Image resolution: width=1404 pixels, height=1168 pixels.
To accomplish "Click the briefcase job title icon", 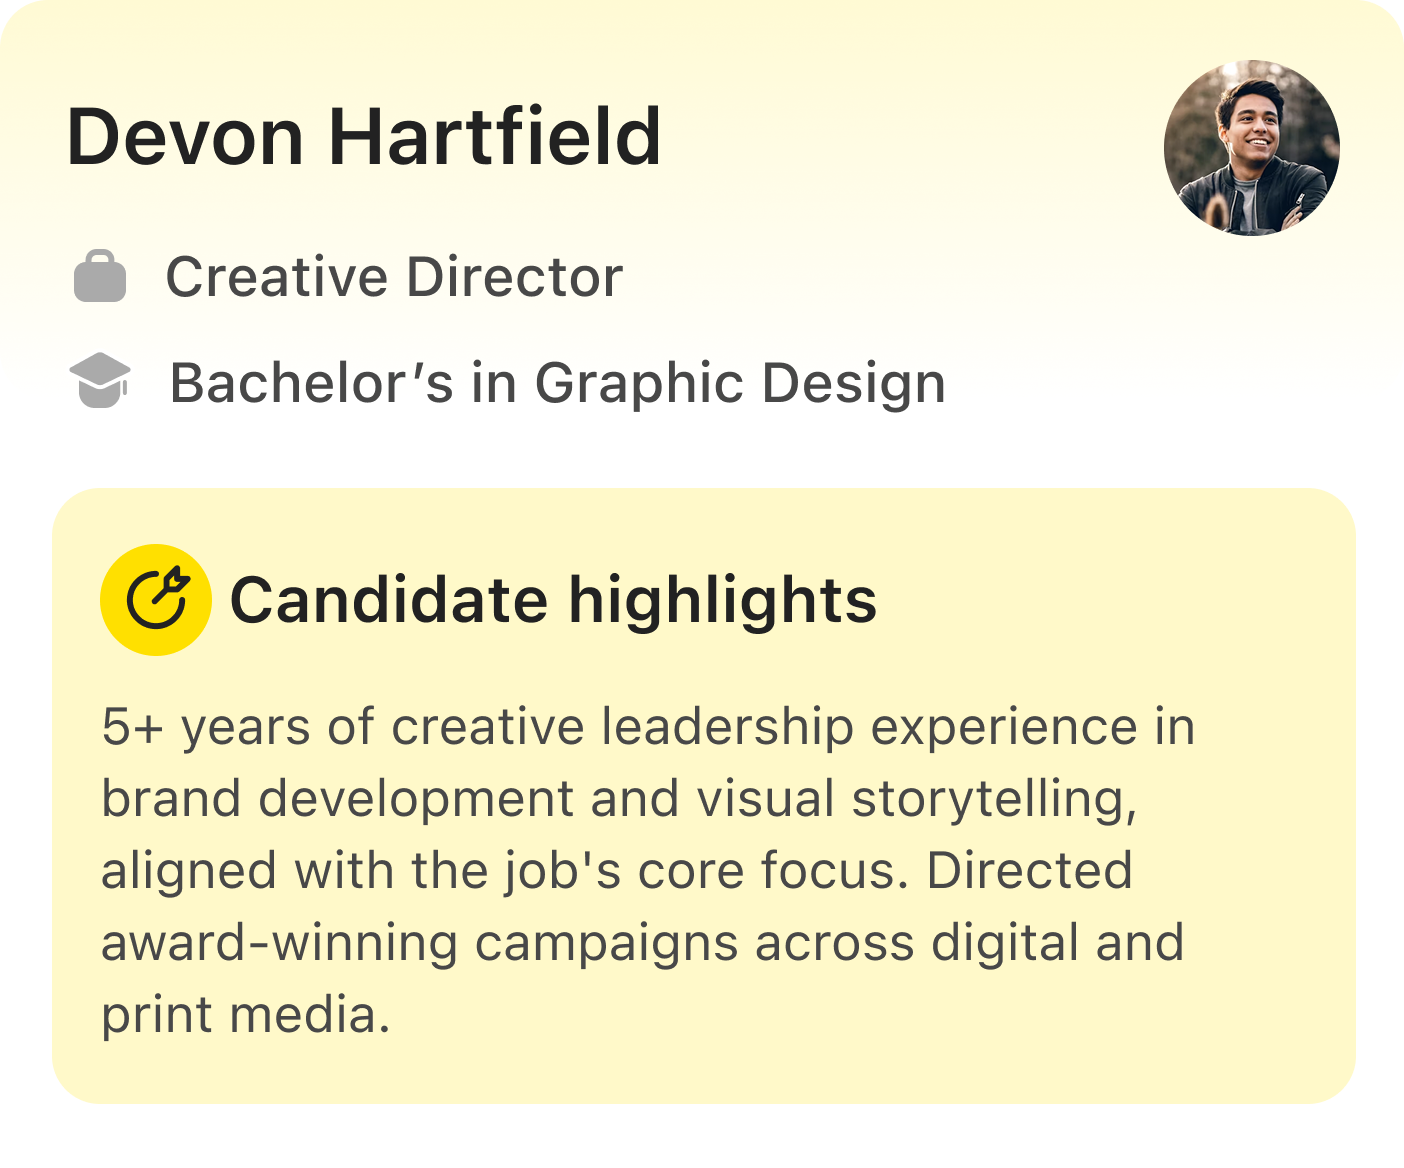I will tap(100, 277).
